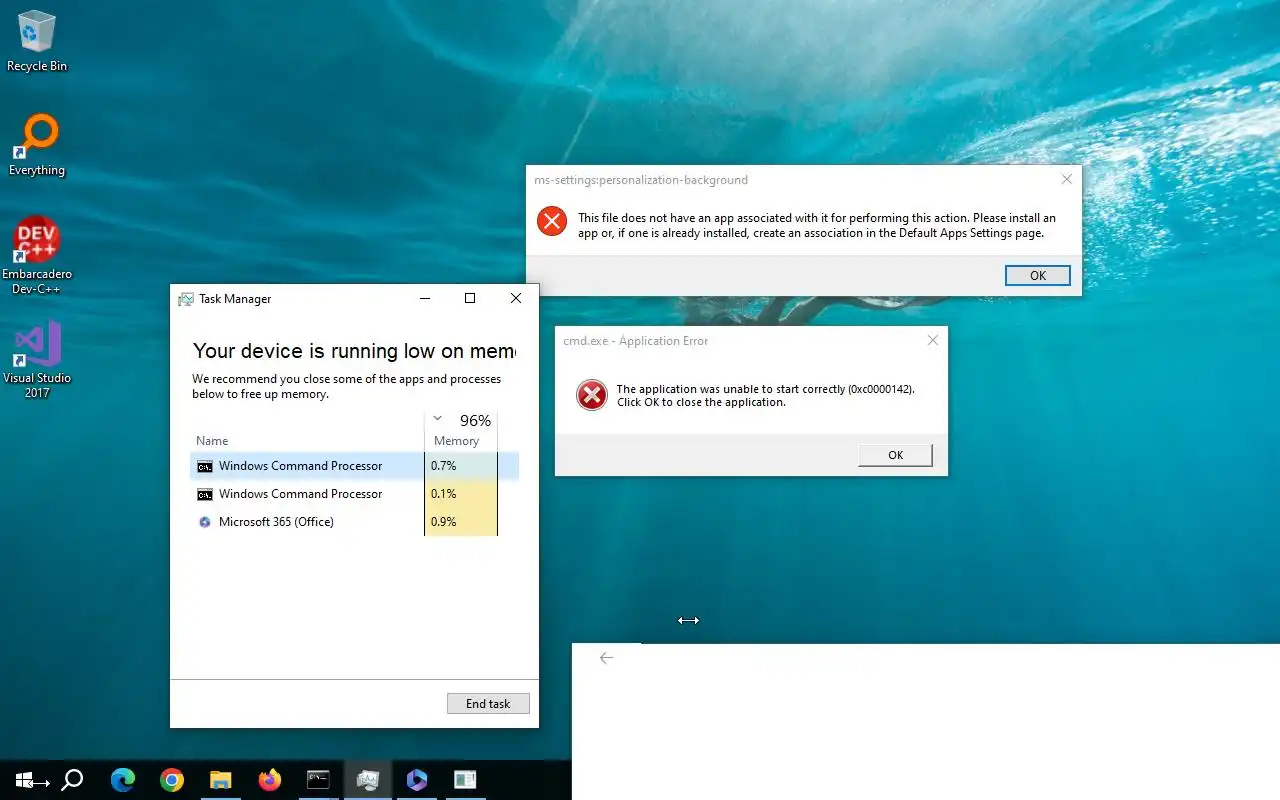Select the 0.7% Windows Command Processor row
1280x800 pixels.
[x=354, y=466]
